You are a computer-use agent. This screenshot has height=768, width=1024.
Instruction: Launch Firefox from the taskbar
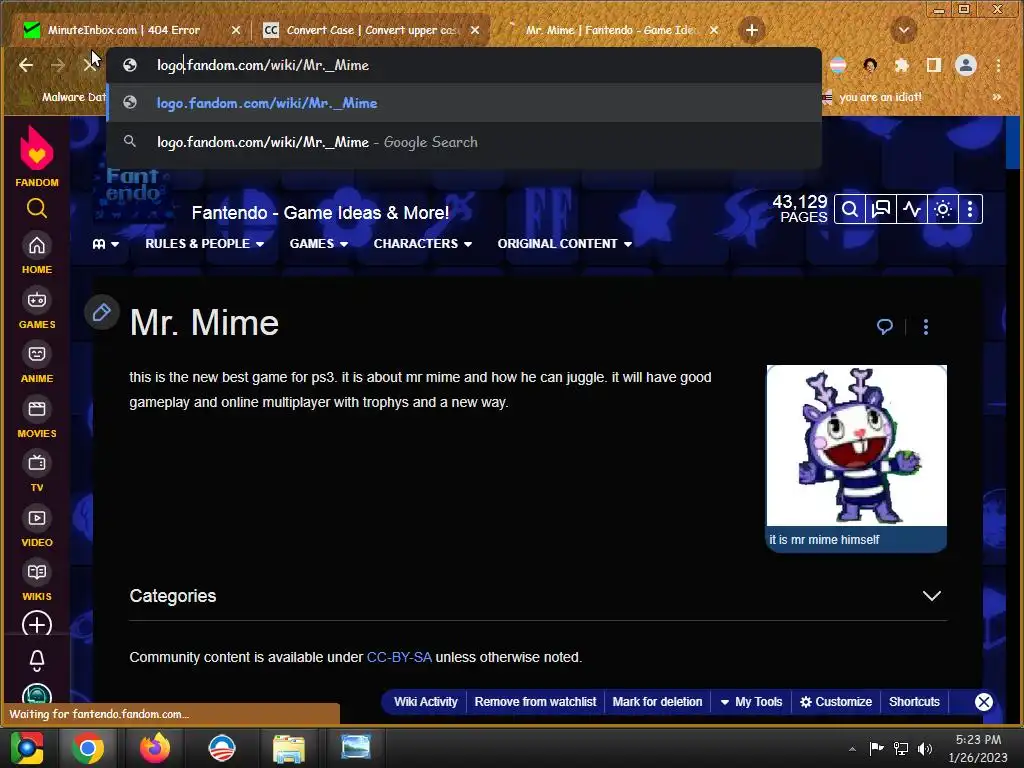(x=155, y=748)
